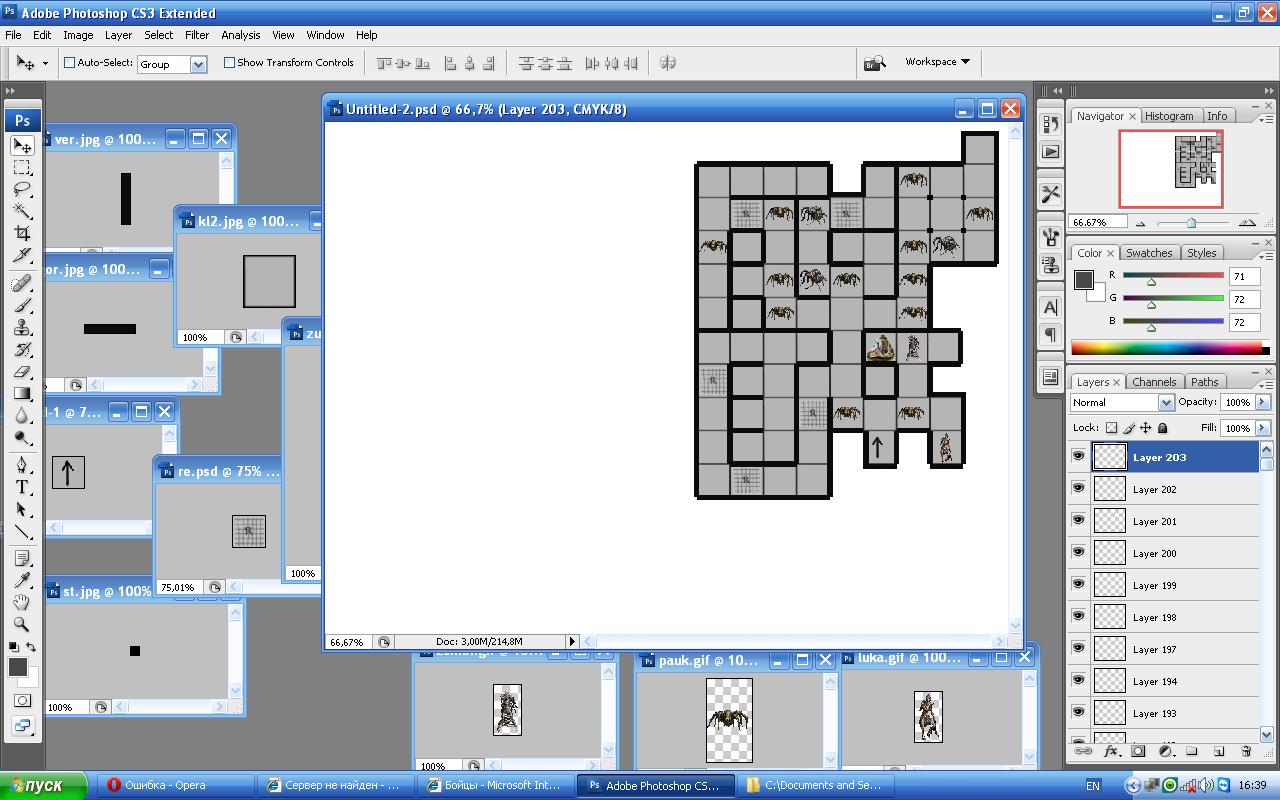1280x800 pixels.
Task: Toggle visibility of Layer 200
Action: coord(1078,553)
